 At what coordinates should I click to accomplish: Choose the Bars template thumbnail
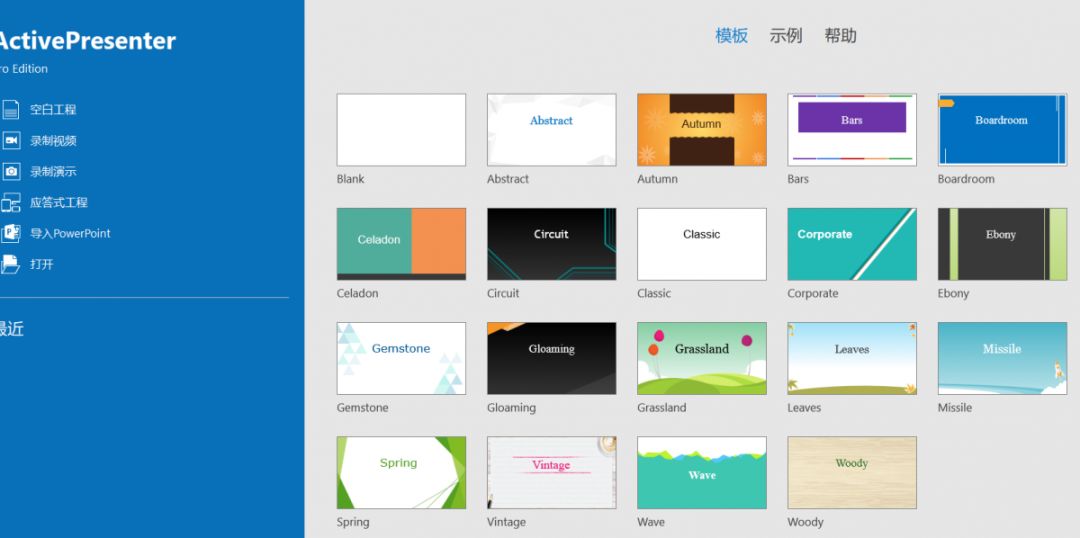(x=851, y=130)
